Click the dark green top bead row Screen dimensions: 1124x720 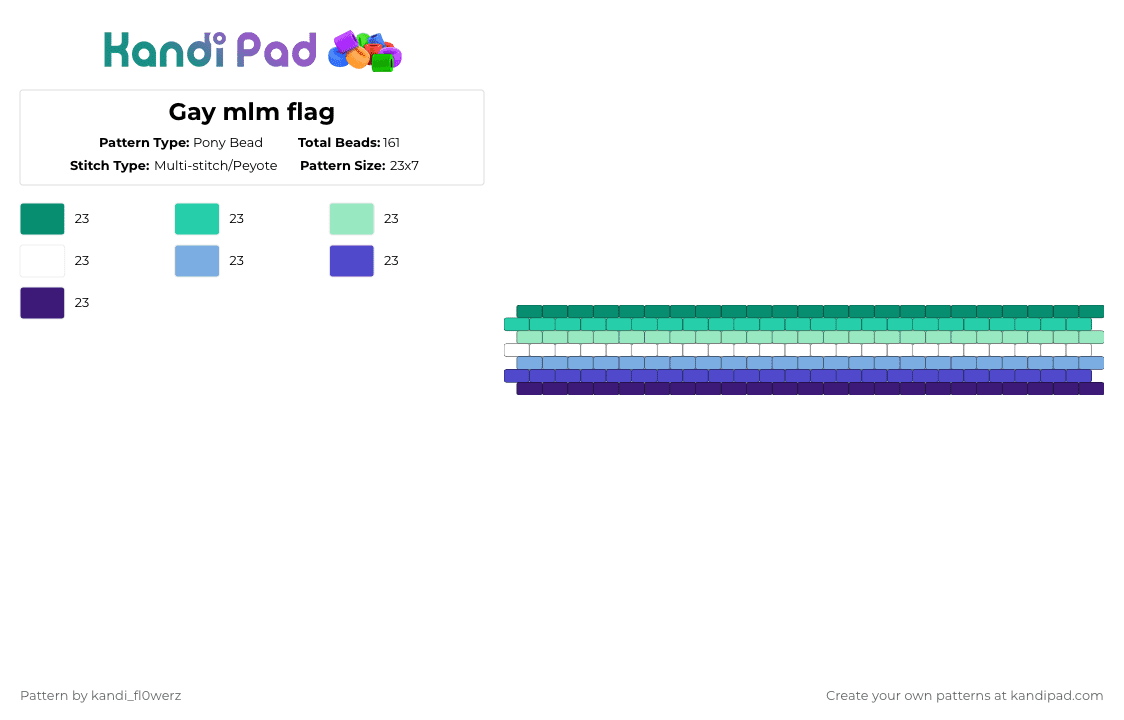click(x=810, y=311)
